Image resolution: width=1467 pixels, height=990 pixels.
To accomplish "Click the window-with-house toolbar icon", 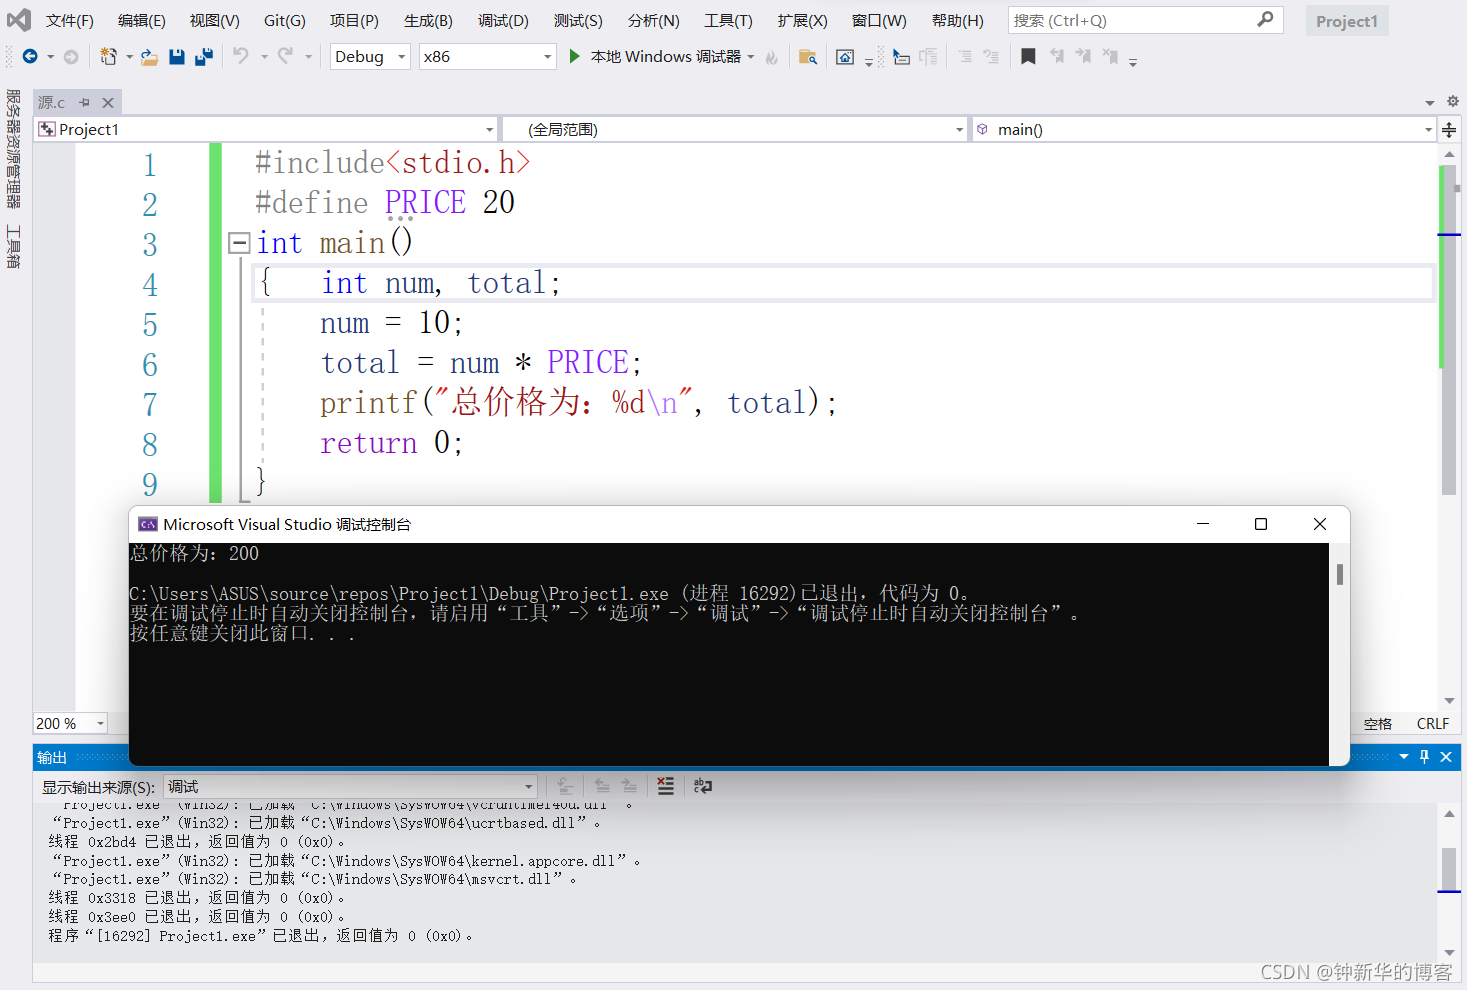I will (845, 57).
